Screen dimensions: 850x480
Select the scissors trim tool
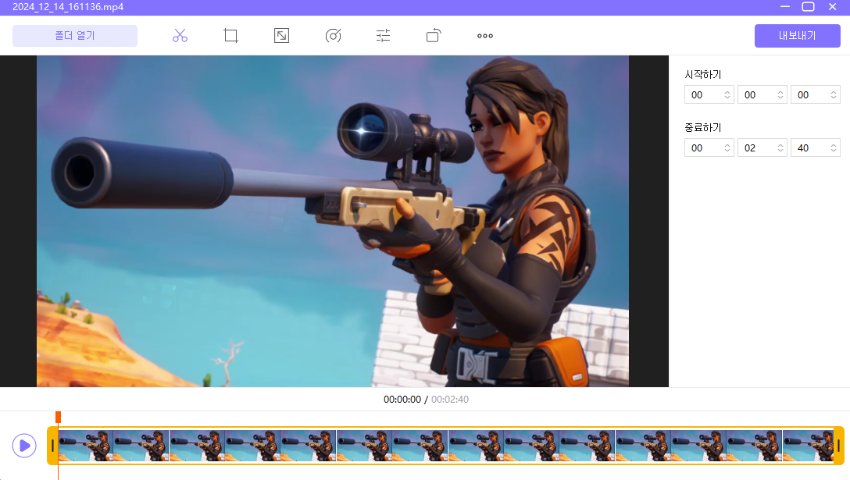(x=180, y=36)
